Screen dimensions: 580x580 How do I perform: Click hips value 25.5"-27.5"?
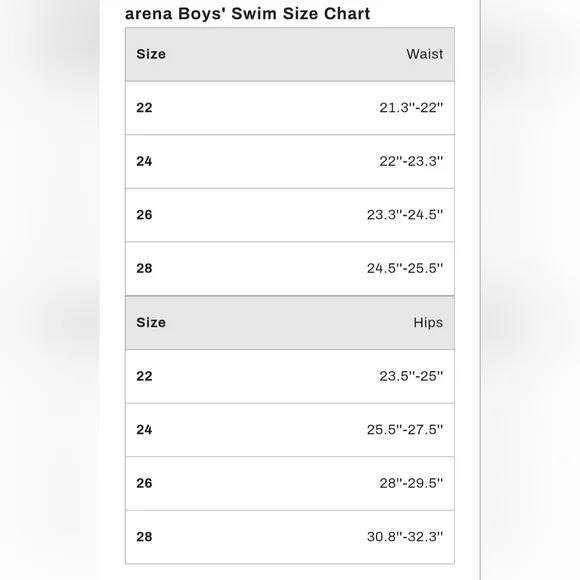coord(405,430)
